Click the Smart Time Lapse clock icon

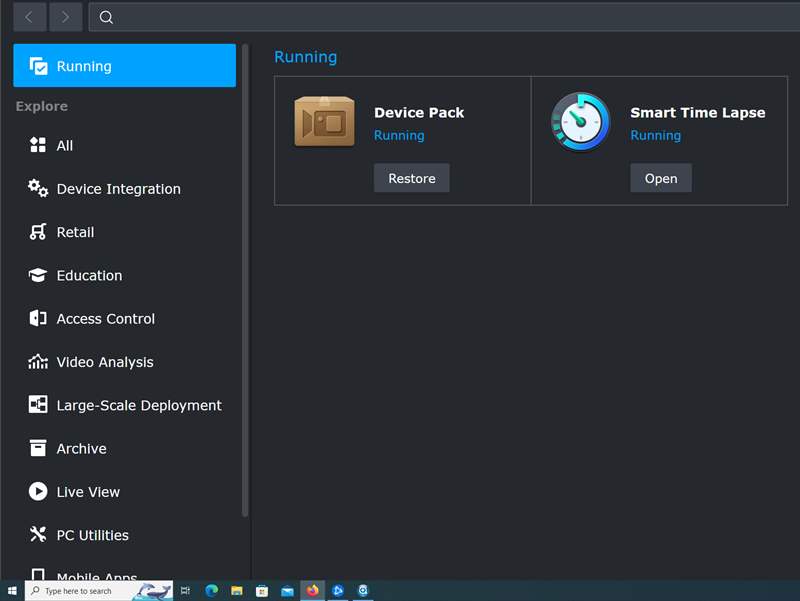[581, 122]
